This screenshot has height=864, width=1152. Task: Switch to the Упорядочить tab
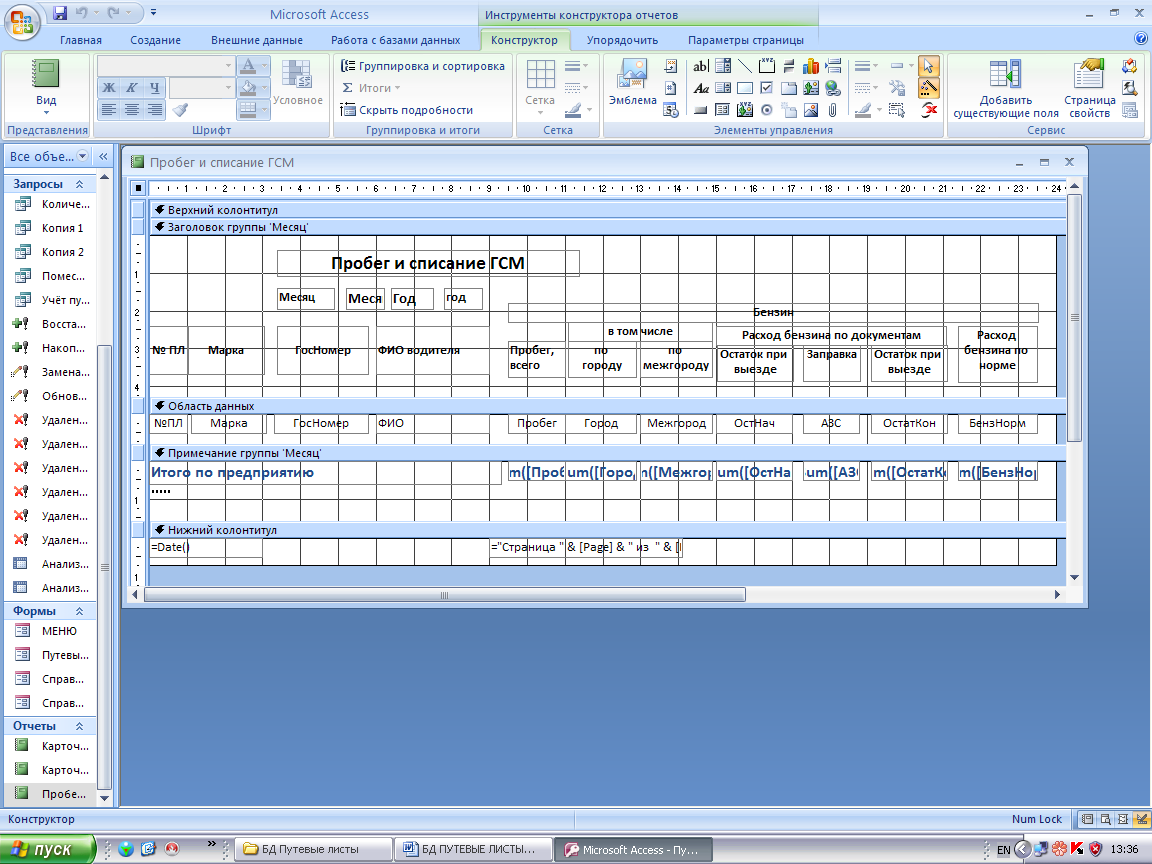coord(622,40)
